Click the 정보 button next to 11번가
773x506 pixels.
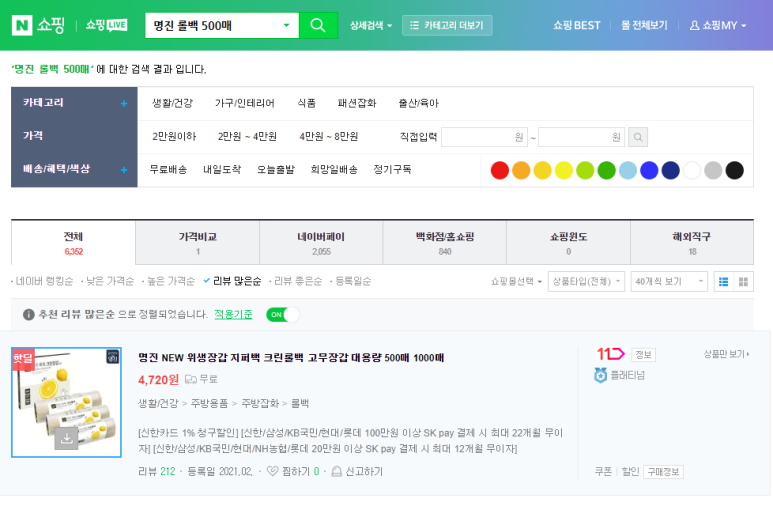pos(643,354)
